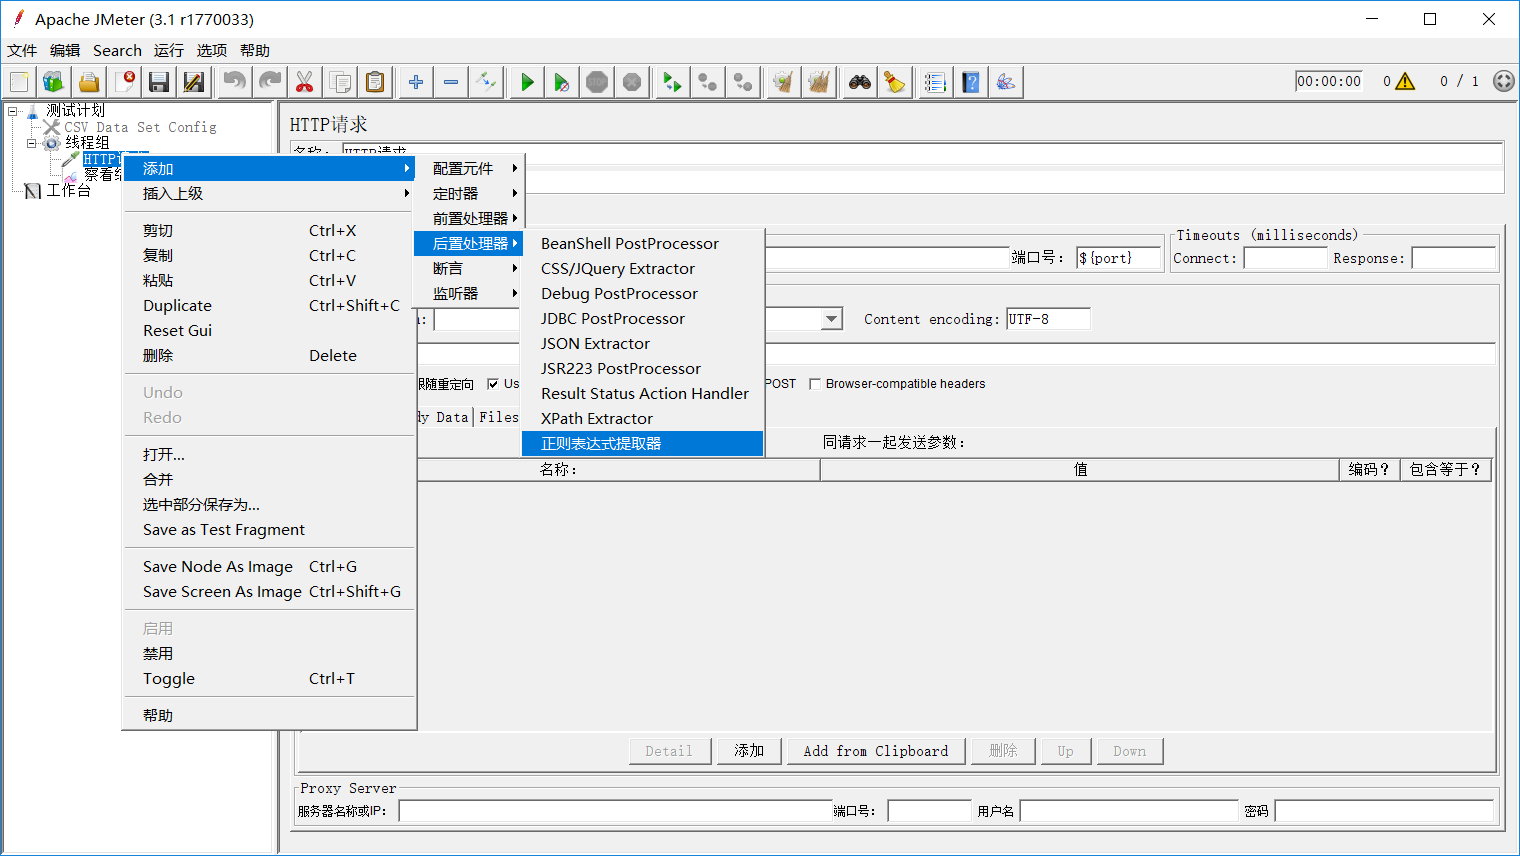
Task: Click the 删除 button below parameters table
Action: pos(1003,751)
